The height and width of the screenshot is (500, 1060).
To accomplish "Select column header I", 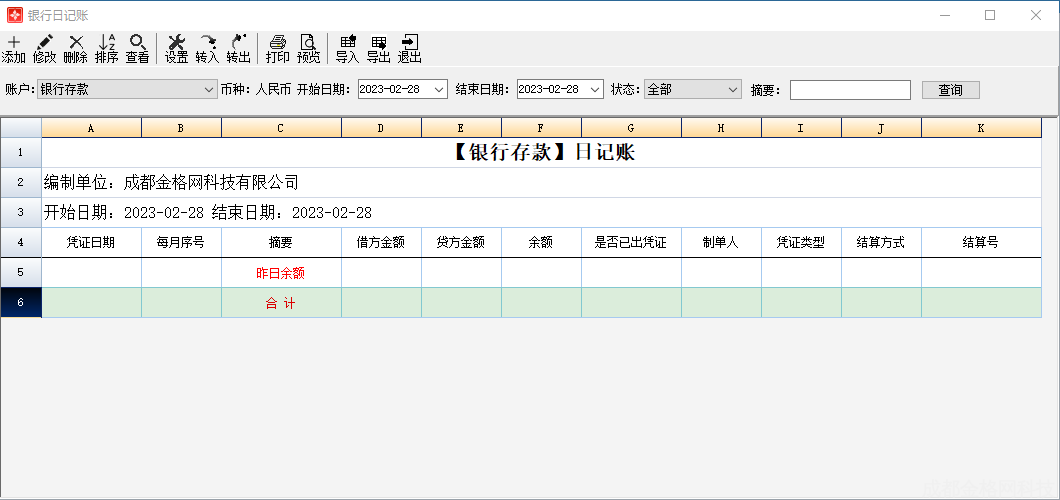I will (x=801, y=128).
